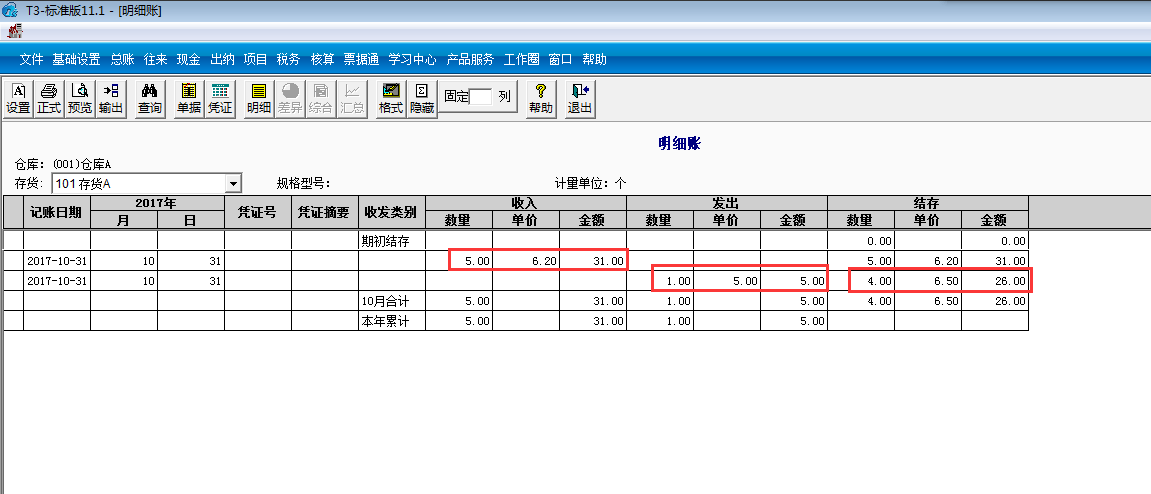Open the 帮助 help icon
Image resolution: width=1151 pixels, height=494 pixels.
(540, 99)
